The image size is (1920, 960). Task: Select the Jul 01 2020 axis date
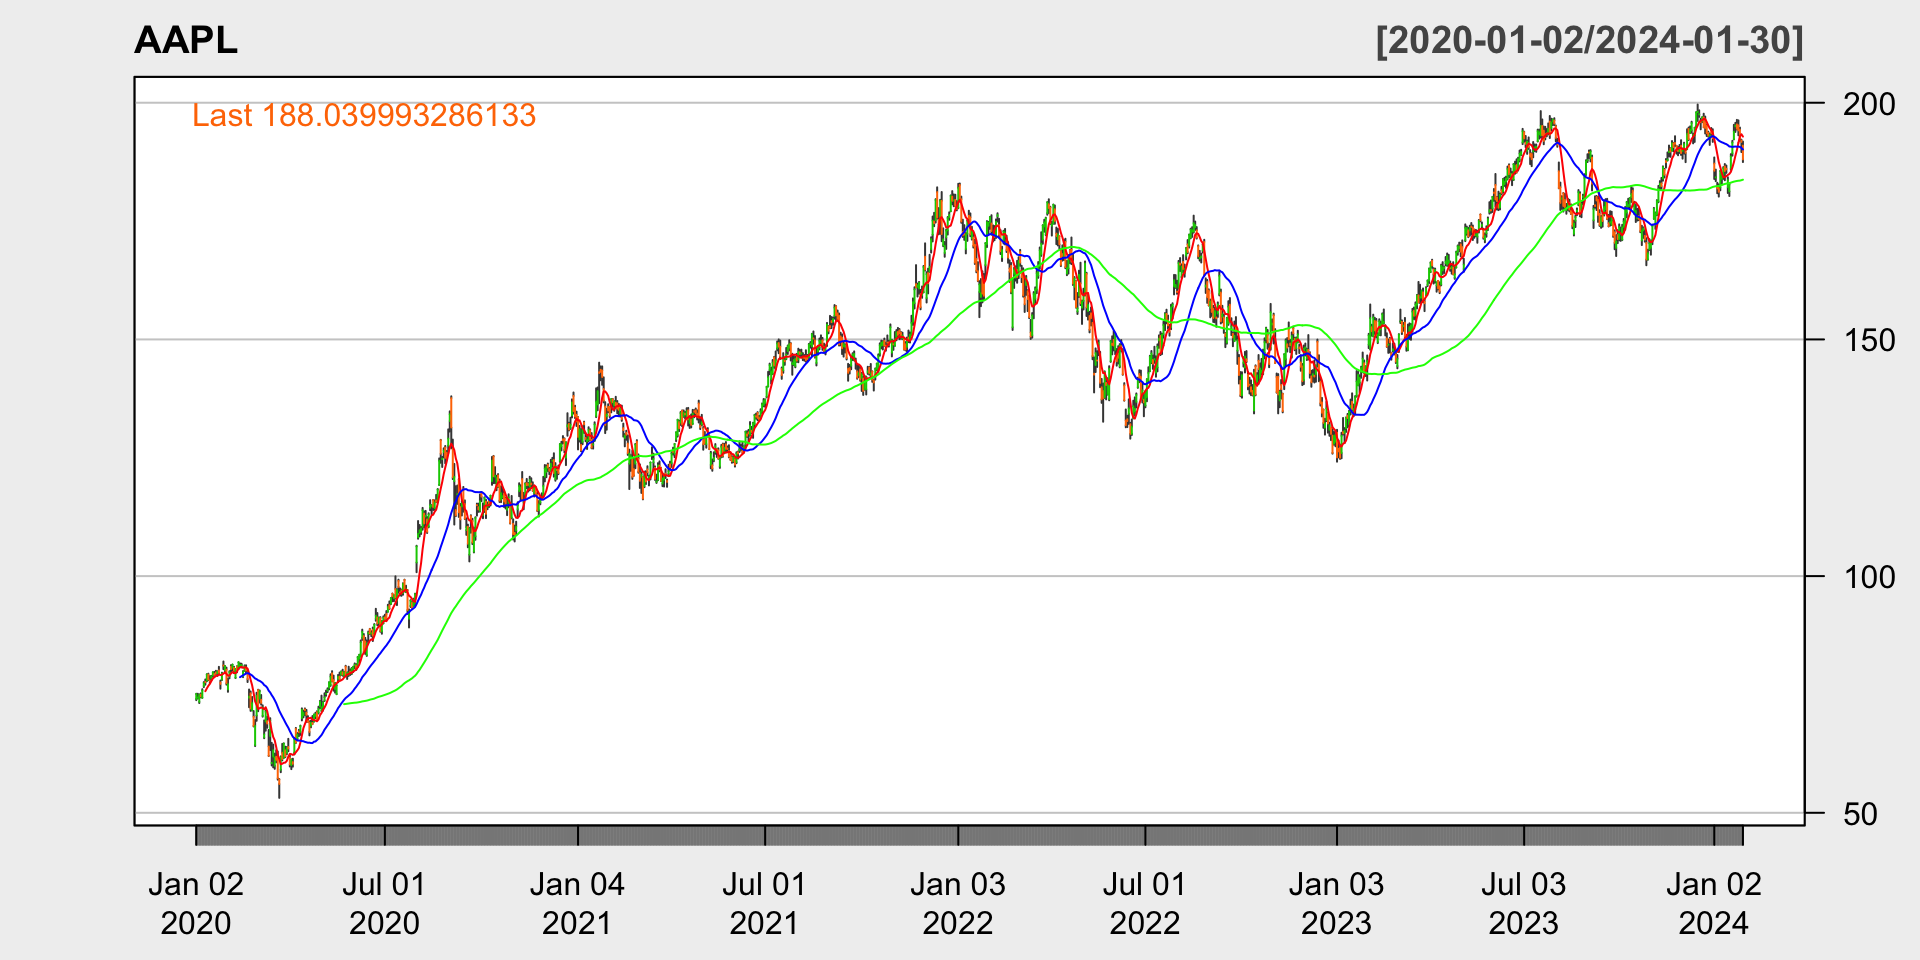pos(384,903)
